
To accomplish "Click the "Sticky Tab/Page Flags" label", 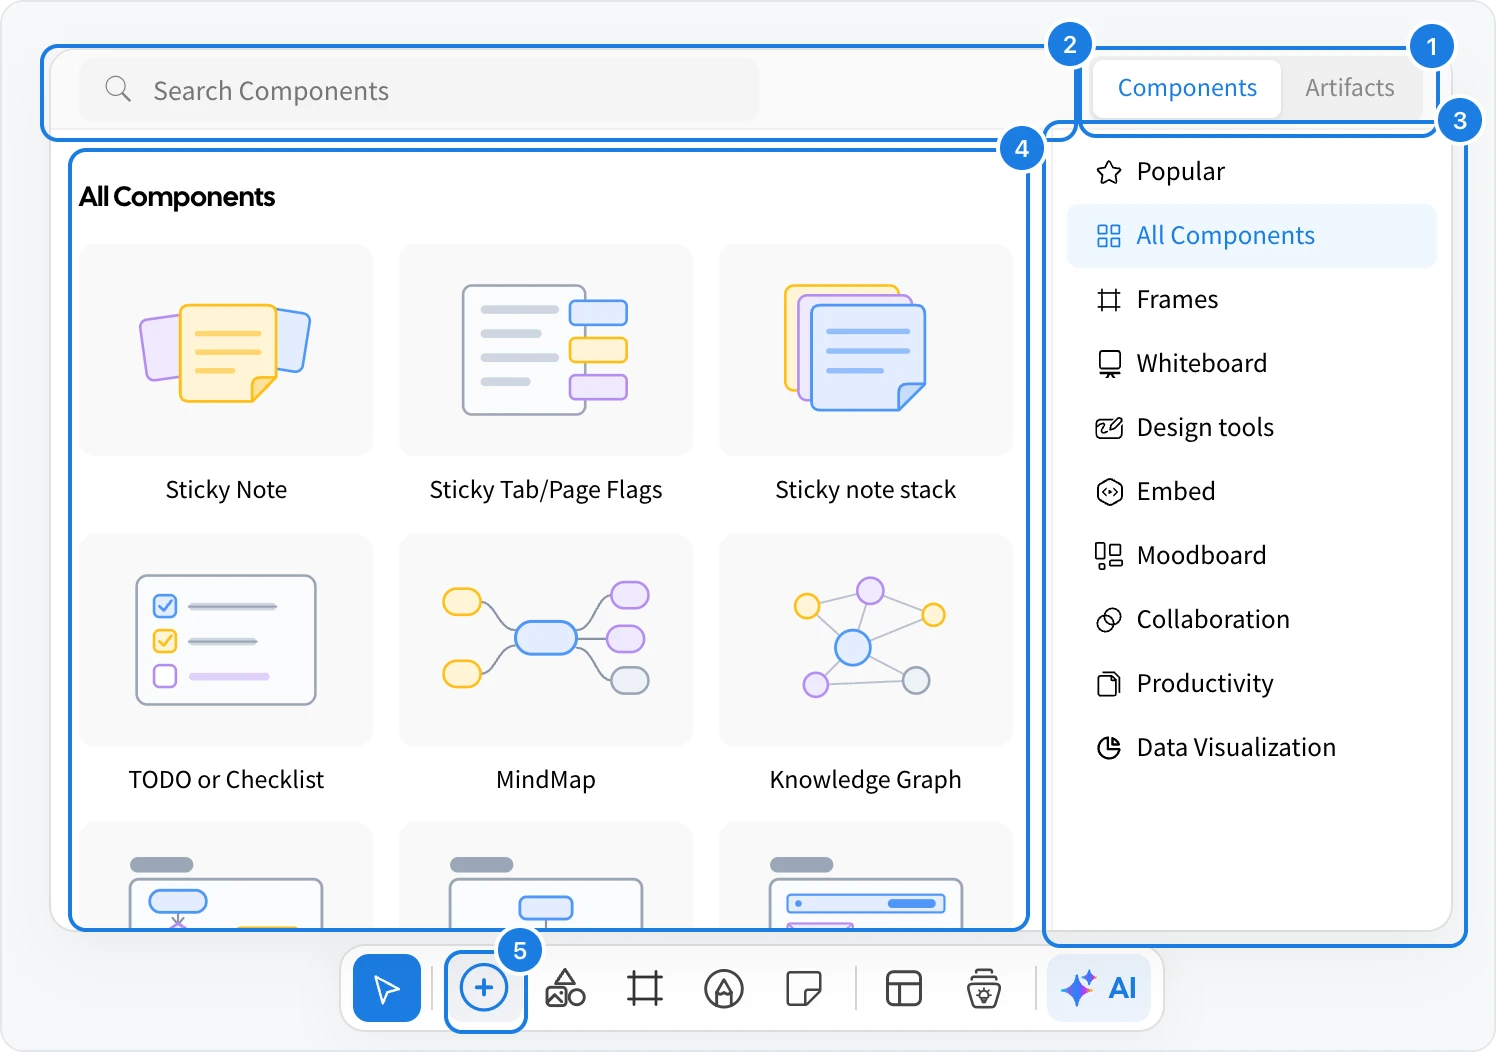I will coord(546,490).
